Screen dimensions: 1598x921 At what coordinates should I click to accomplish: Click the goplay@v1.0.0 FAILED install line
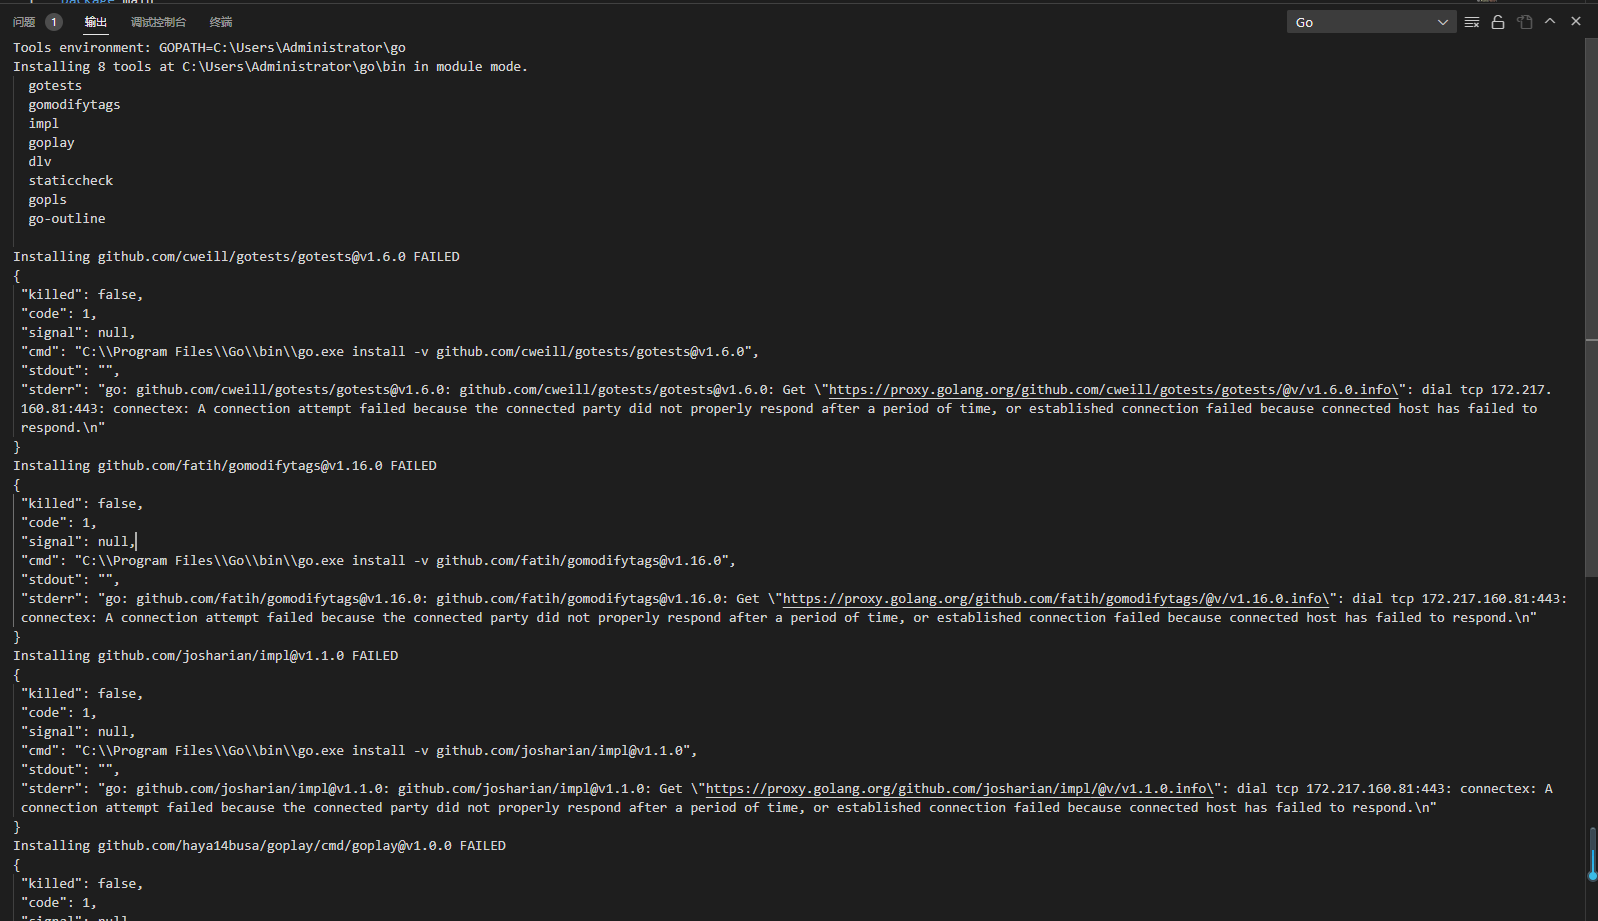259,846
